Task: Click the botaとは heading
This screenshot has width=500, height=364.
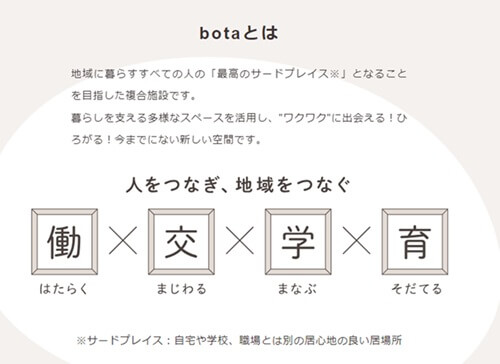Action: click(239, 33)
